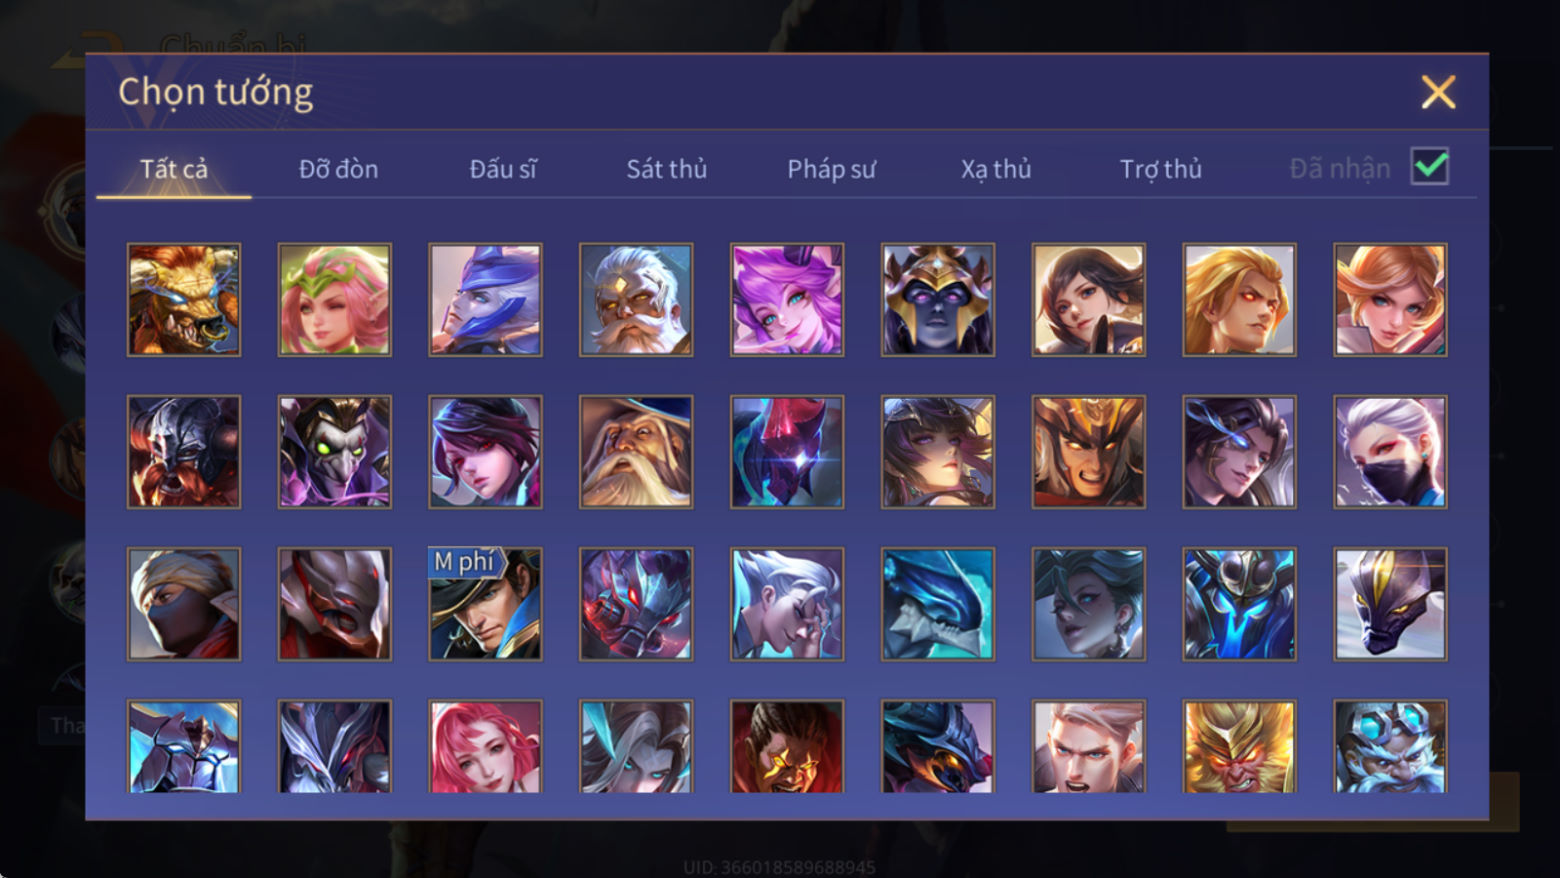Switch to the 'Trợ thủ' tab
The height and width of the screenshot is (878, 1560).
pyautogui.click(x=1161, y=169)
